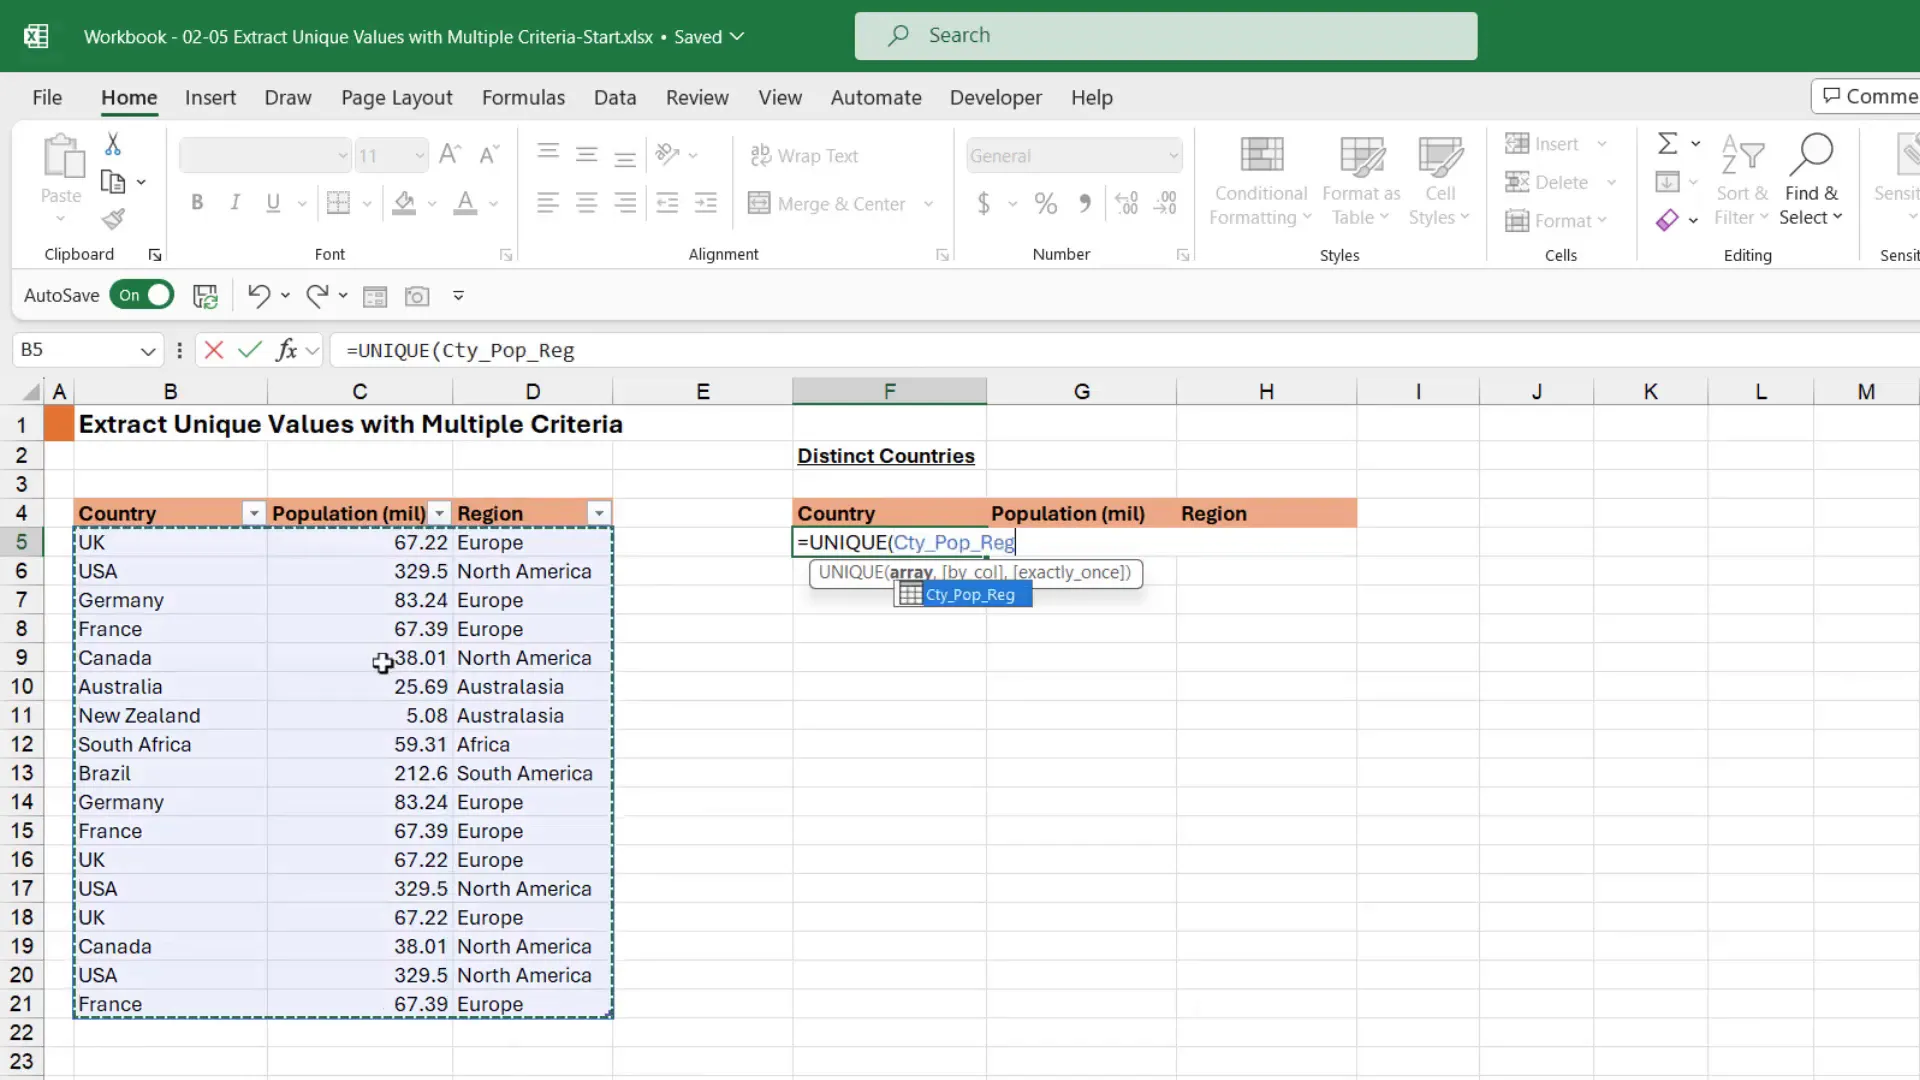The image size is (1920, 1080).
Task: Open the File tab
Action: click(x=47, y=97)
